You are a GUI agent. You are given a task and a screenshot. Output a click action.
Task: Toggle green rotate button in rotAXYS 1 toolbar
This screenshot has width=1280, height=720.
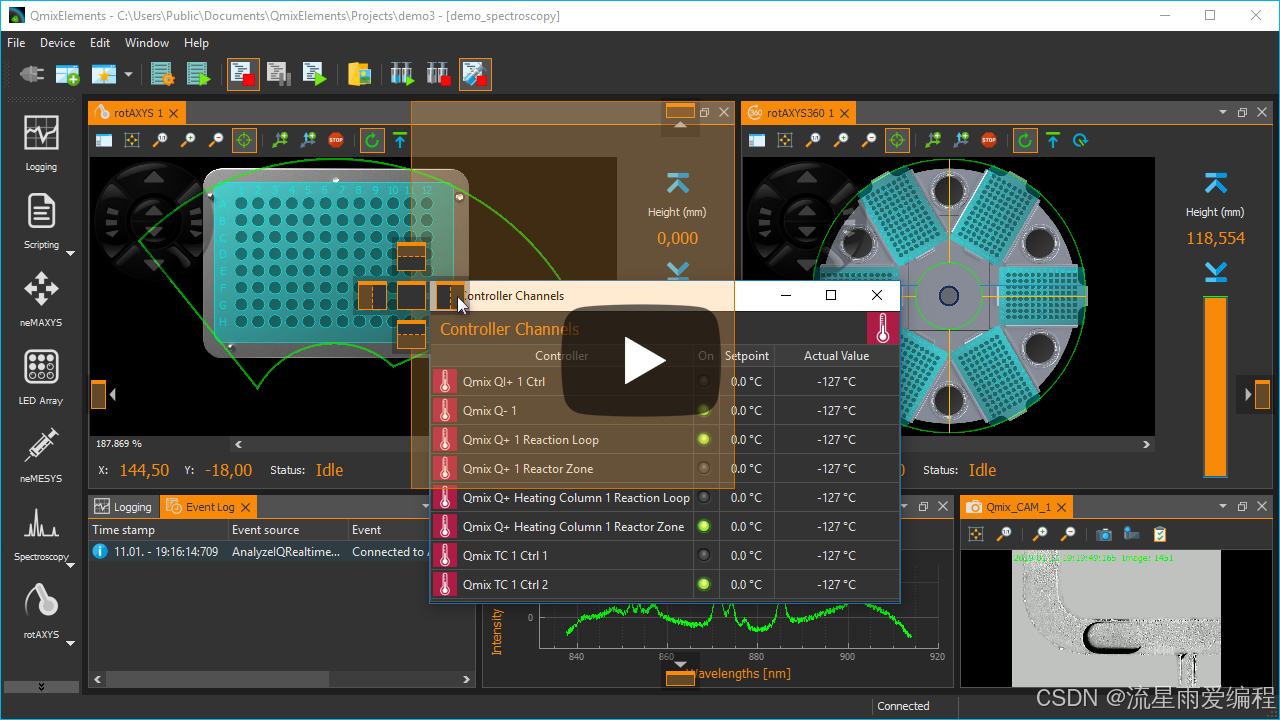click(x=372, y=140)
